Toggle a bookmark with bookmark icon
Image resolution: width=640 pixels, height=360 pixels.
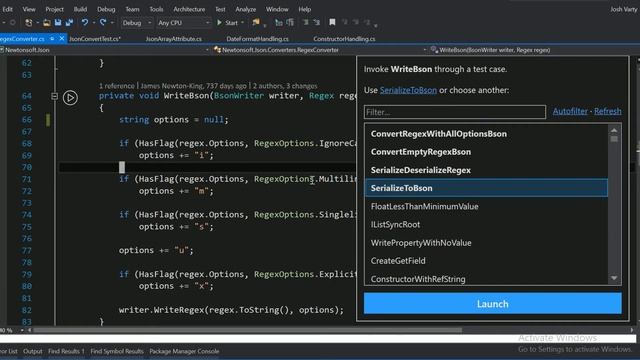coord(332,22)
